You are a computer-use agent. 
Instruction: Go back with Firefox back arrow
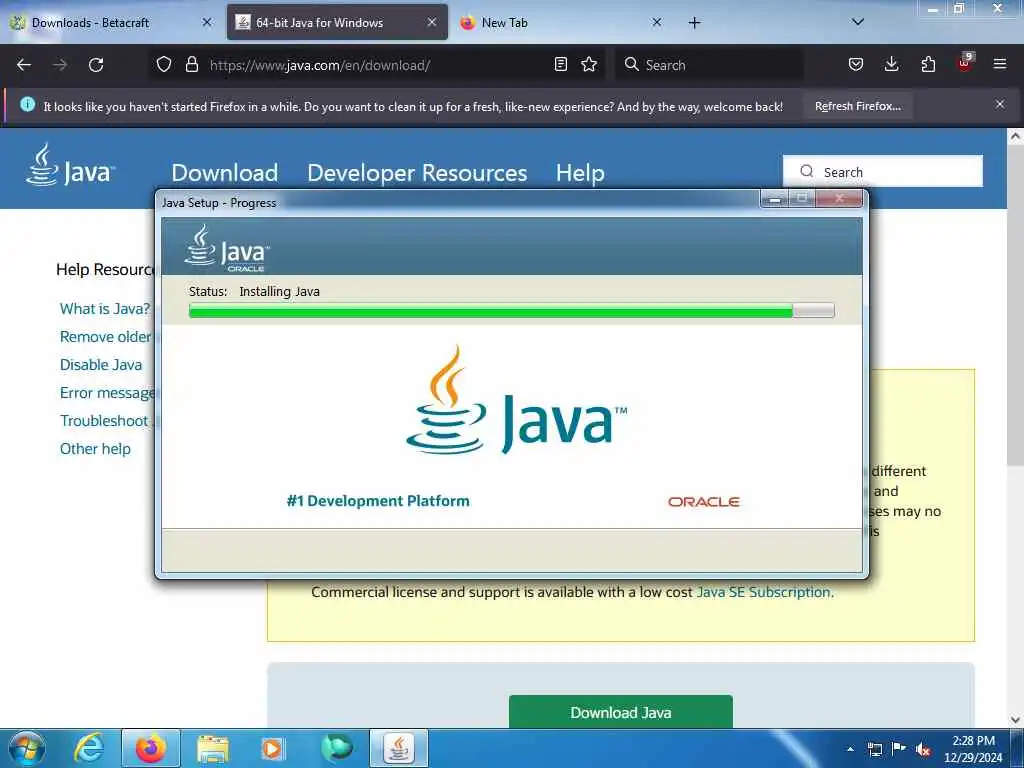[24, 65]
